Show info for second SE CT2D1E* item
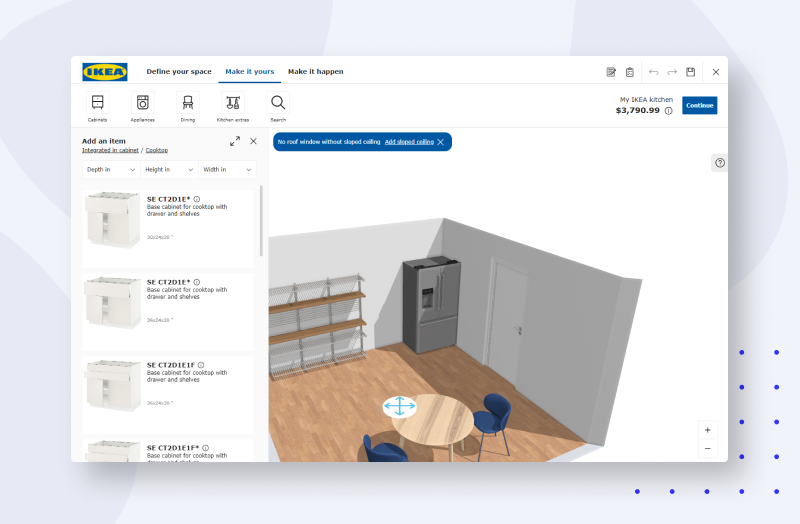The width and height of the screenshot is (800, 524). click(x=197, y=282)
